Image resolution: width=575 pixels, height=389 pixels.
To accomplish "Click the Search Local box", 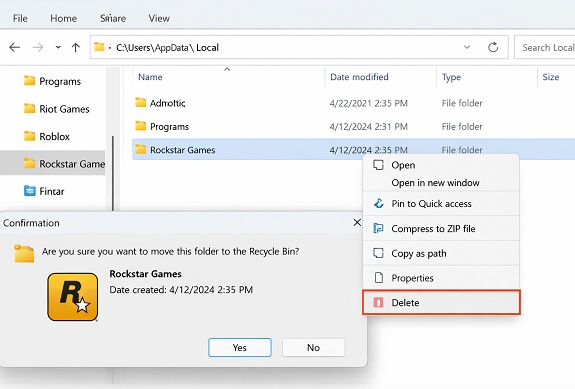I will tap(545, 47).
